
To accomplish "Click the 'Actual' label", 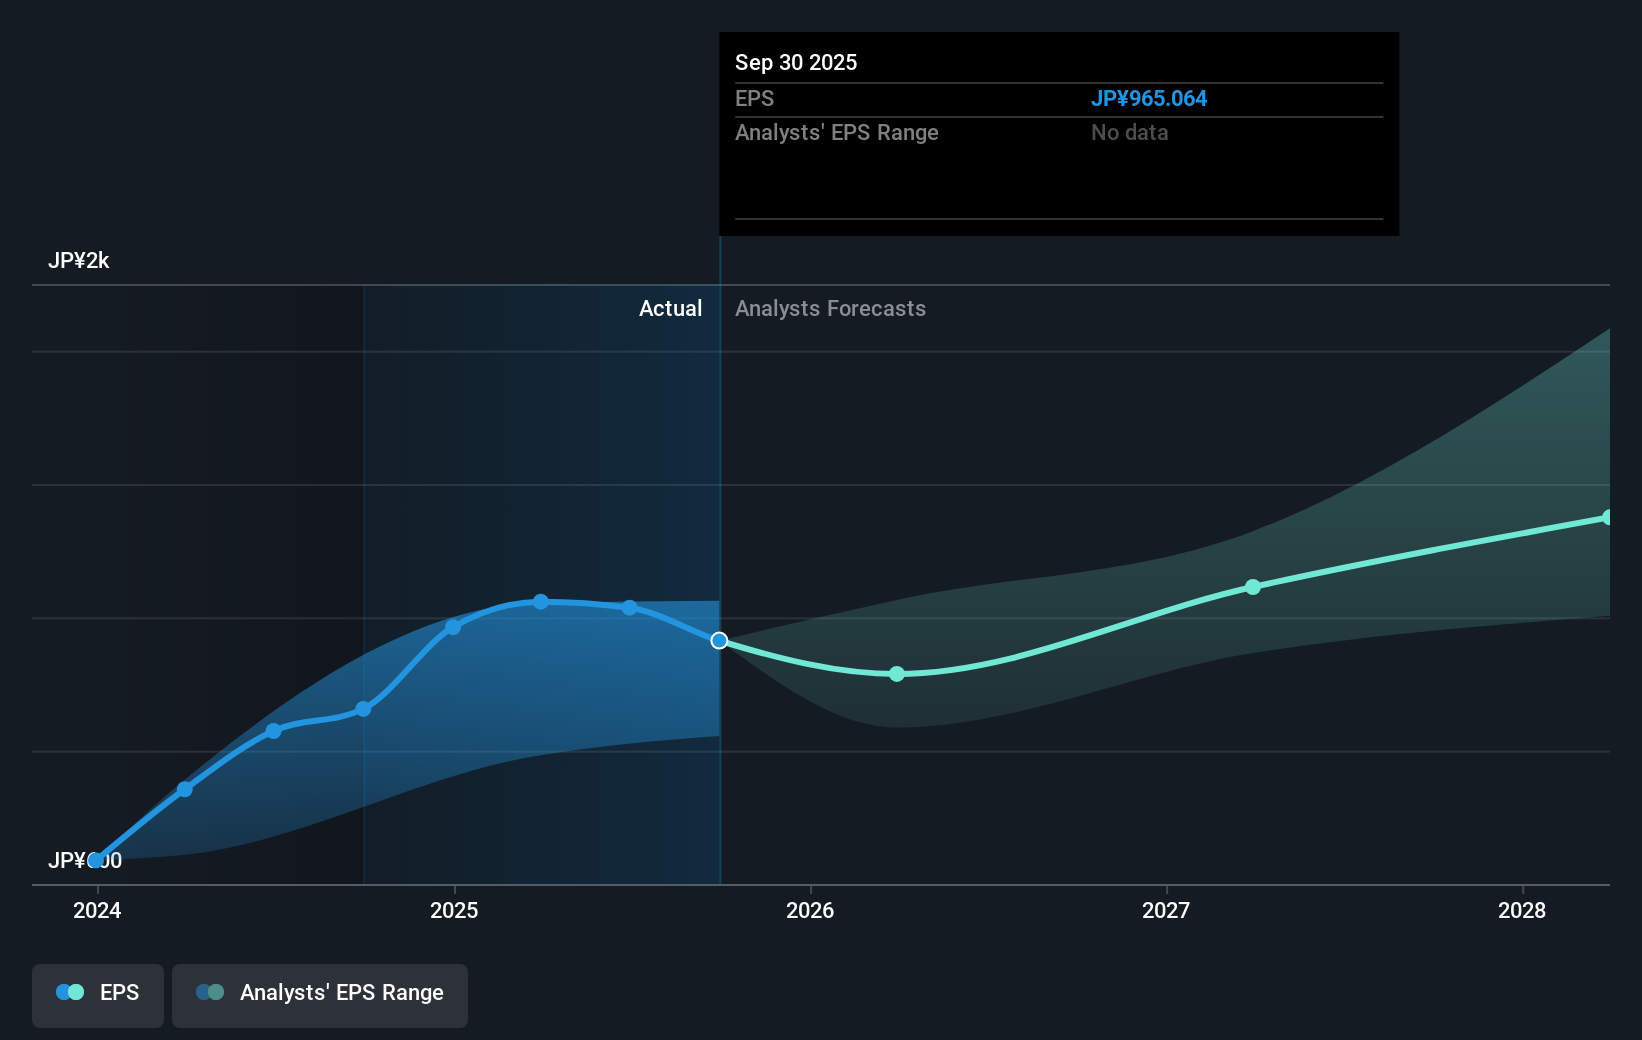I will point(670,308).
